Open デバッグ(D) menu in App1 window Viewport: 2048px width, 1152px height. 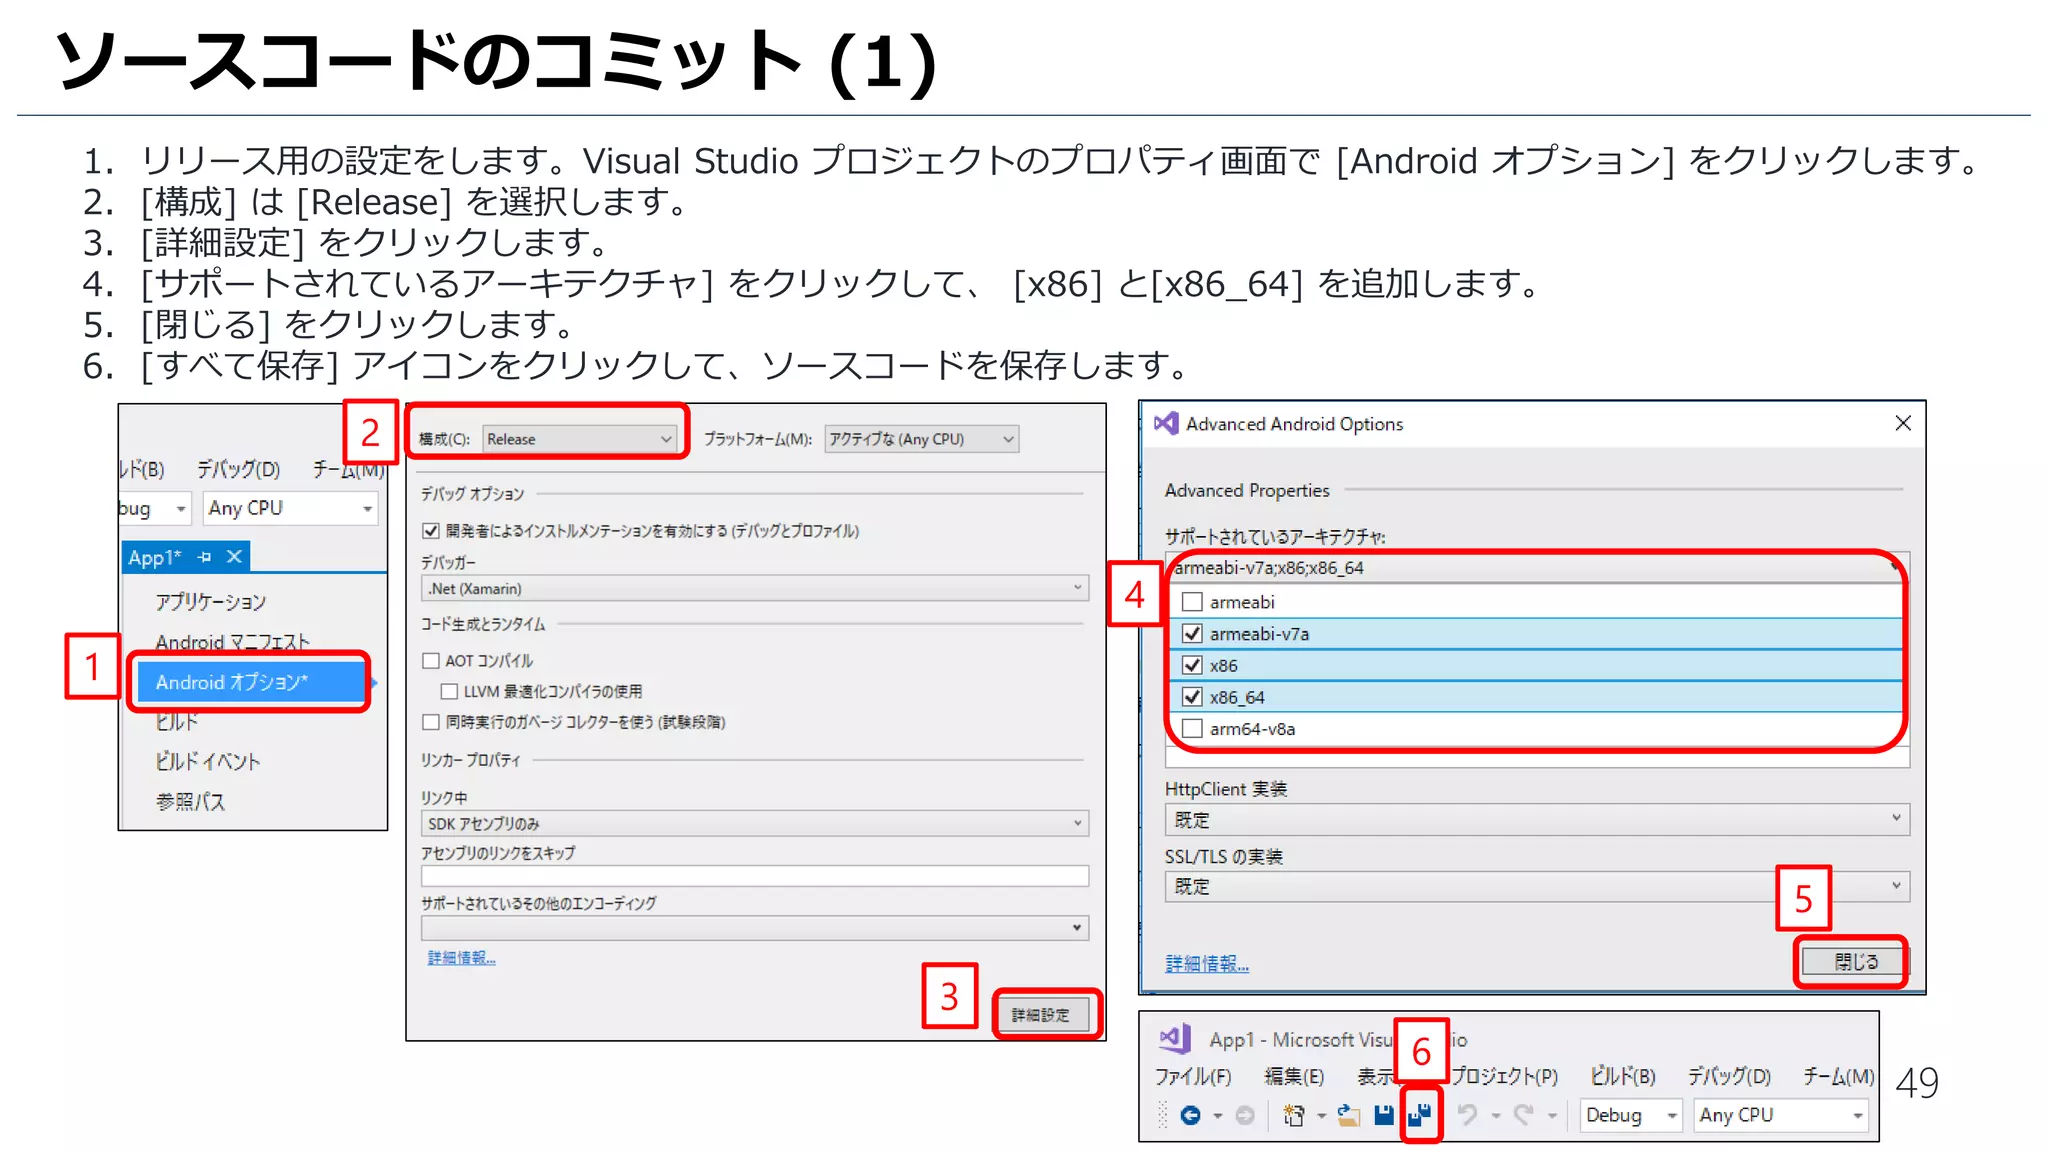1730,1076
